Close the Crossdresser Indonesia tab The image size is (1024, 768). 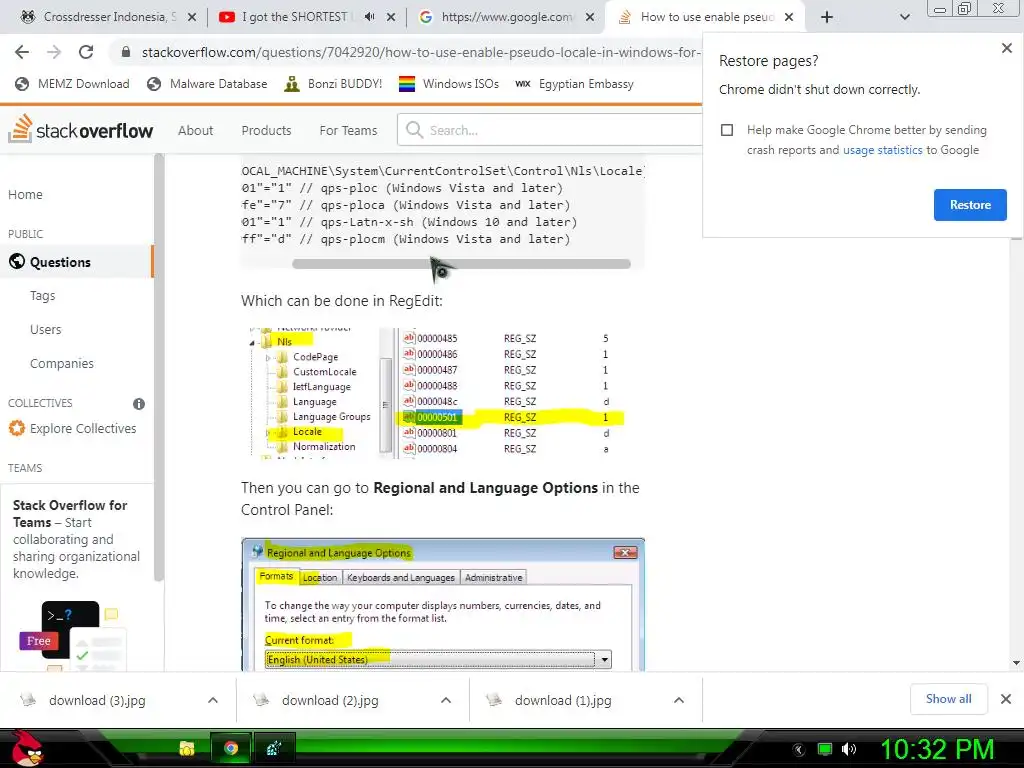pos(192,17)
